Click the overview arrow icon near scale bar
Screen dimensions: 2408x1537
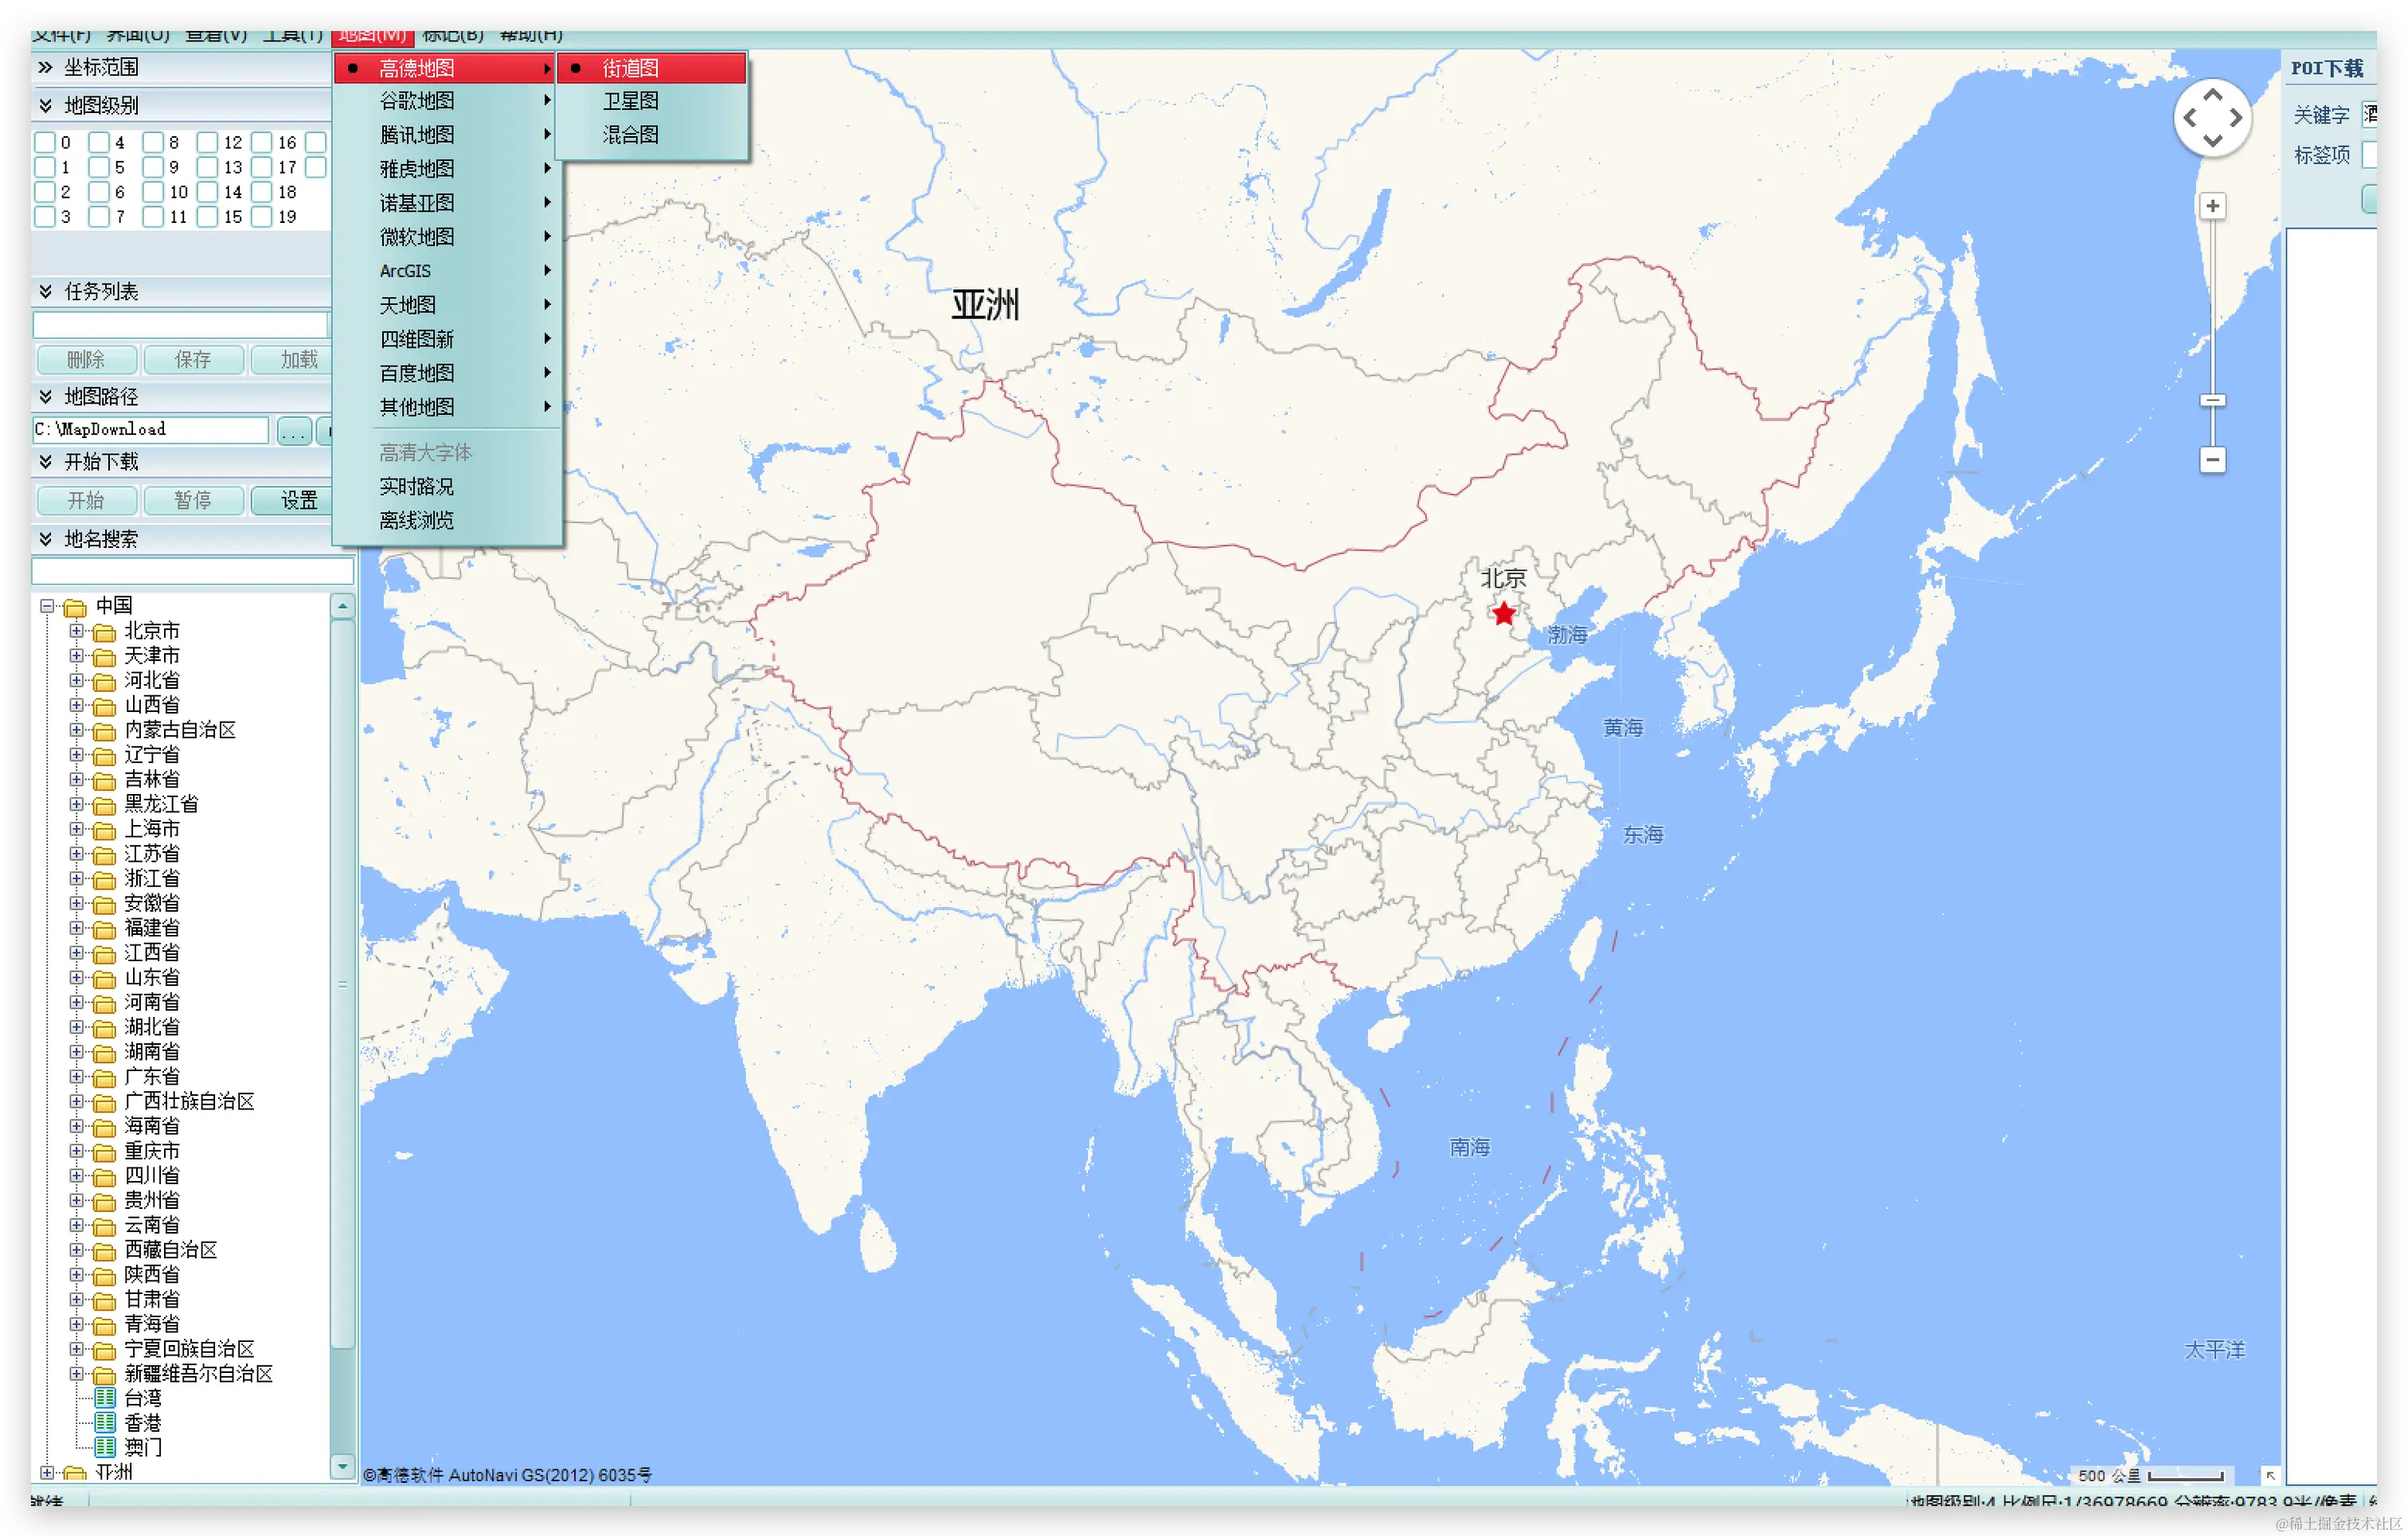(x=2270, y=1475)
